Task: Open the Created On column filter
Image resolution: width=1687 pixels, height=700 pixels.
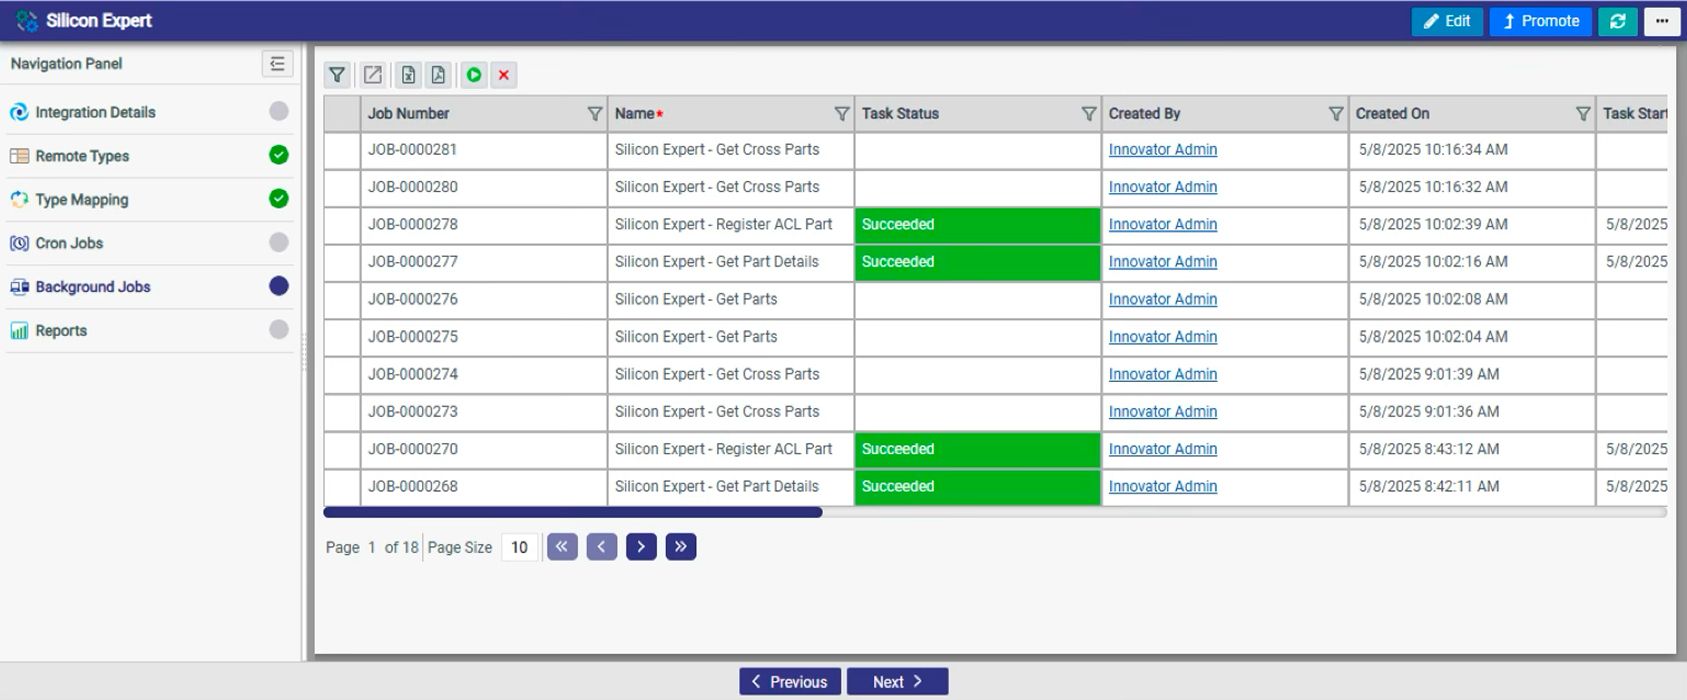Action: (x=1582, y=114)
